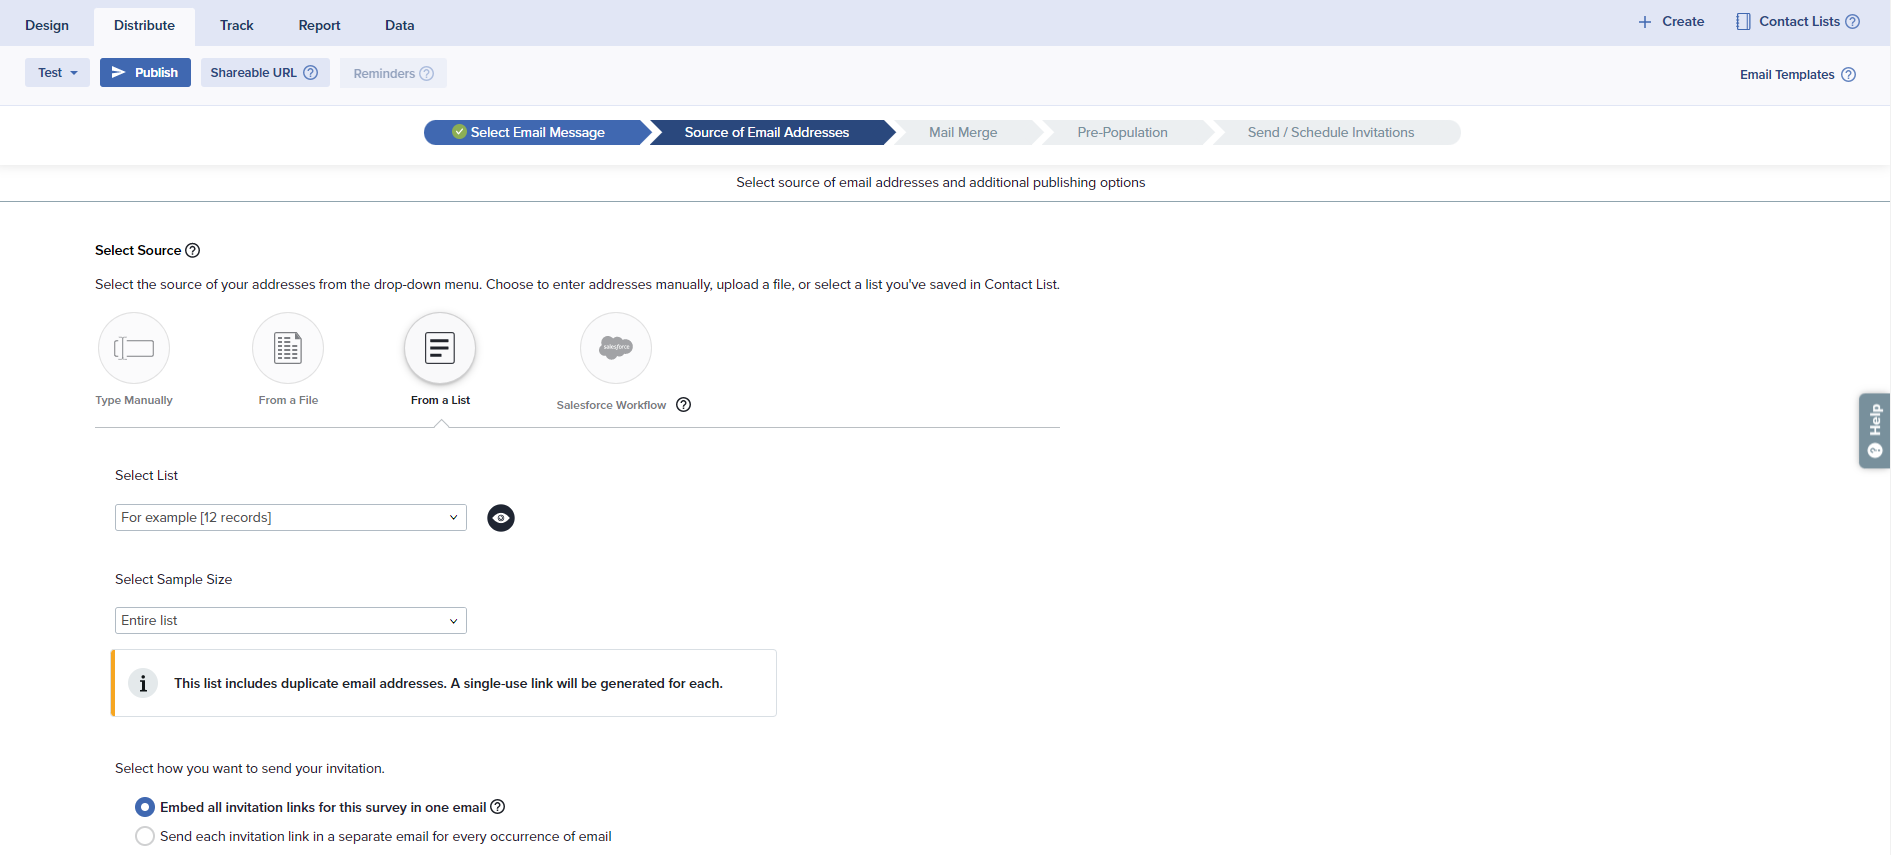Image resolution: width=1892 pixels, height=864 pixels.
Task: Select the From a List source icon
Action: [x=440, y=348]
